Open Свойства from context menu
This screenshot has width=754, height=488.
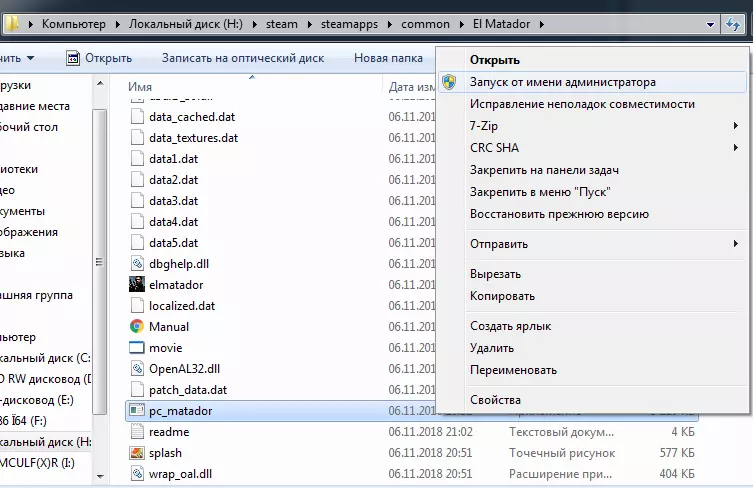(x=592, y=400)
